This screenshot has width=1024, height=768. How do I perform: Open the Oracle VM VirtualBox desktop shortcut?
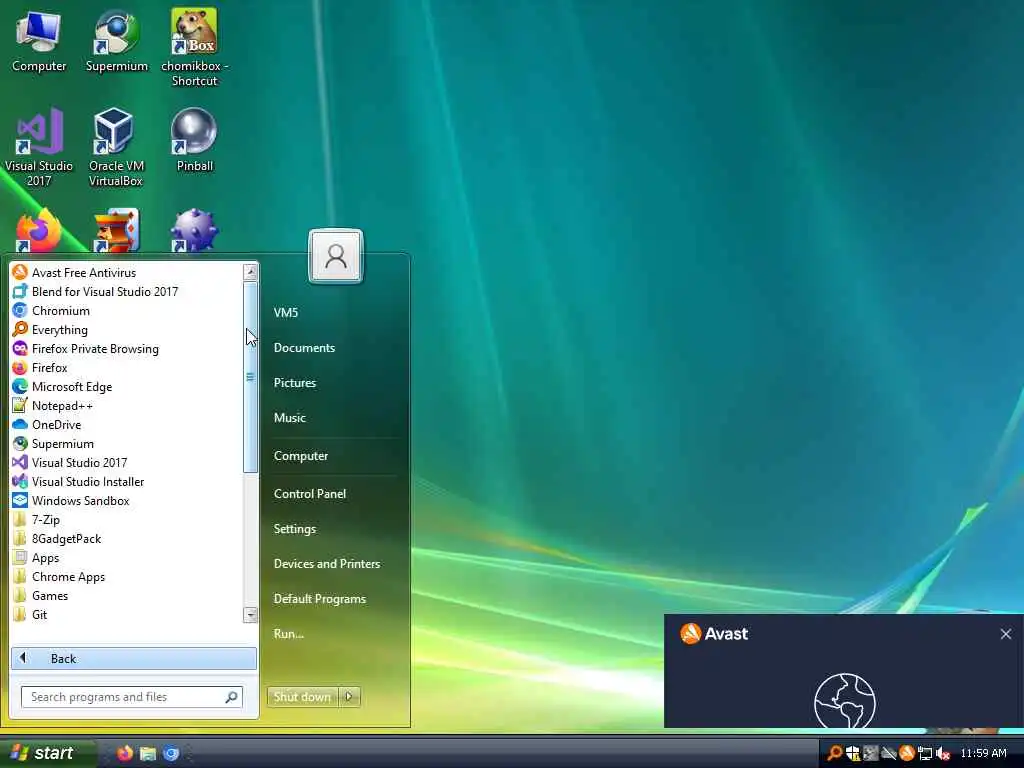[x=116, y=148]
